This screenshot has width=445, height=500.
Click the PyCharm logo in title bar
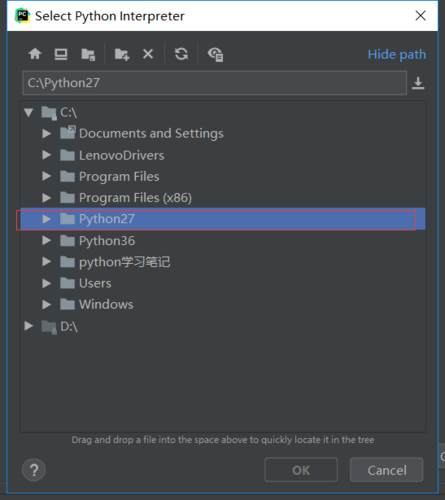click(x=23, y=16)
